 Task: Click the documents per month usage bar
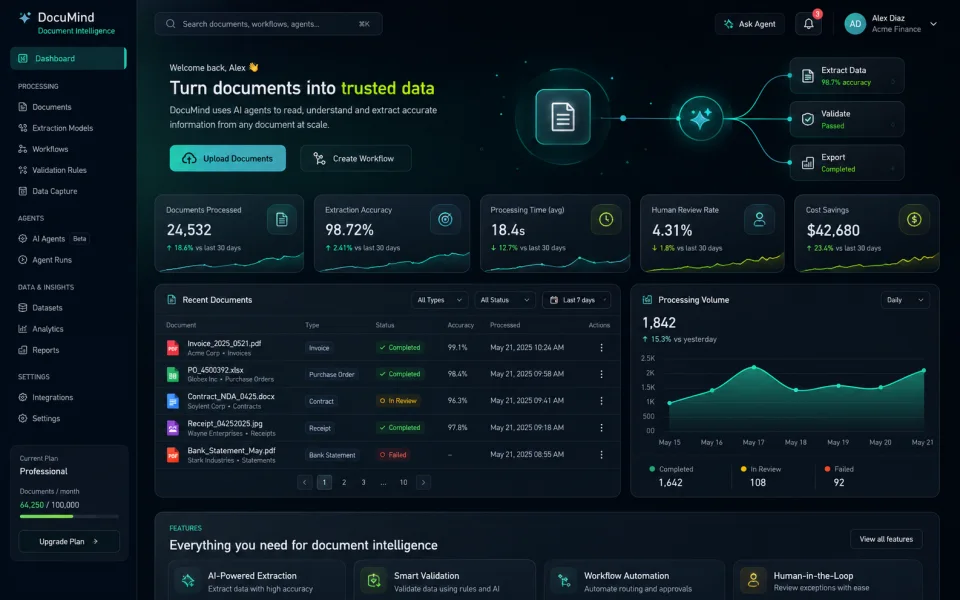[x=69, y=517]
